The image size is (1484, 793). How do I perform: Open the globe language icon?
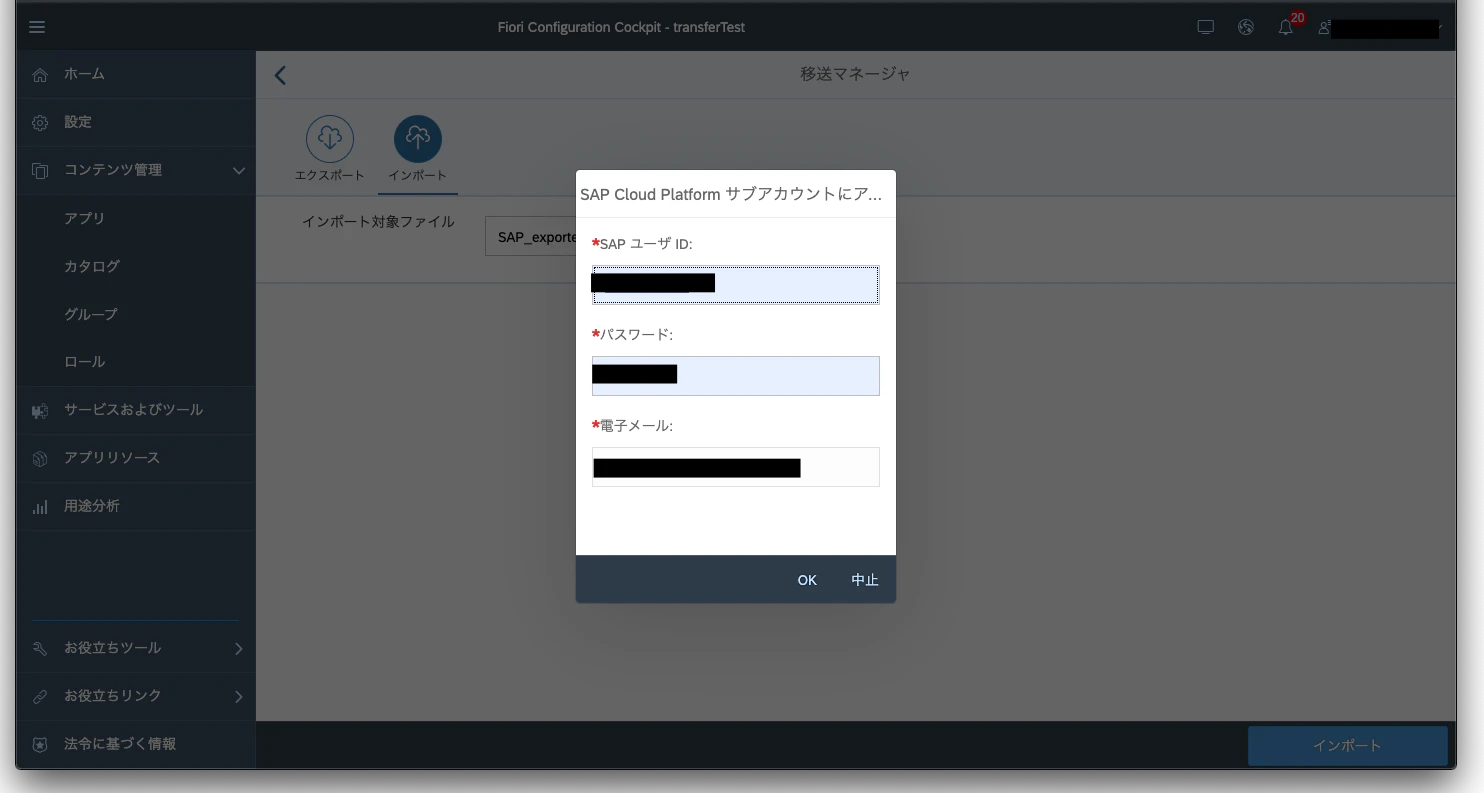[1246, 27]
